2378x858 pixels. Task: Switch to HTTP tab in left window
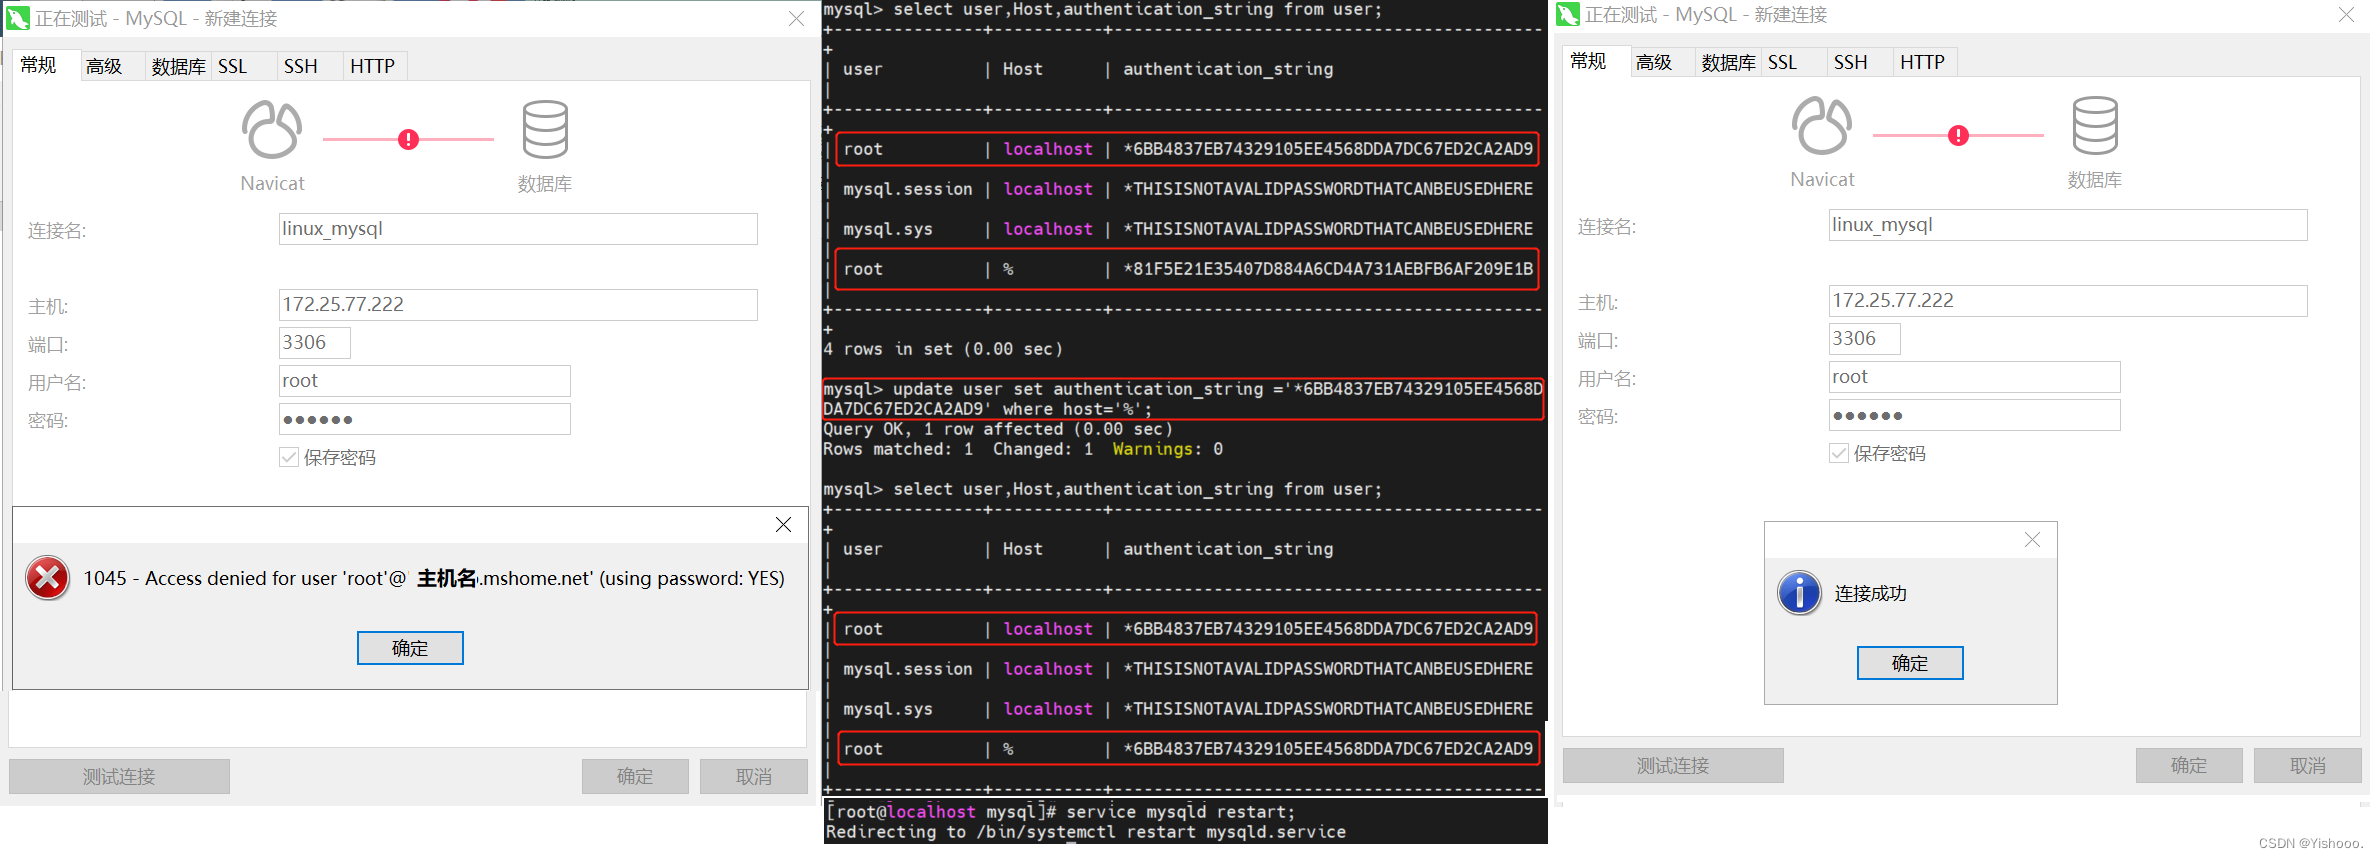coord(373,66)
